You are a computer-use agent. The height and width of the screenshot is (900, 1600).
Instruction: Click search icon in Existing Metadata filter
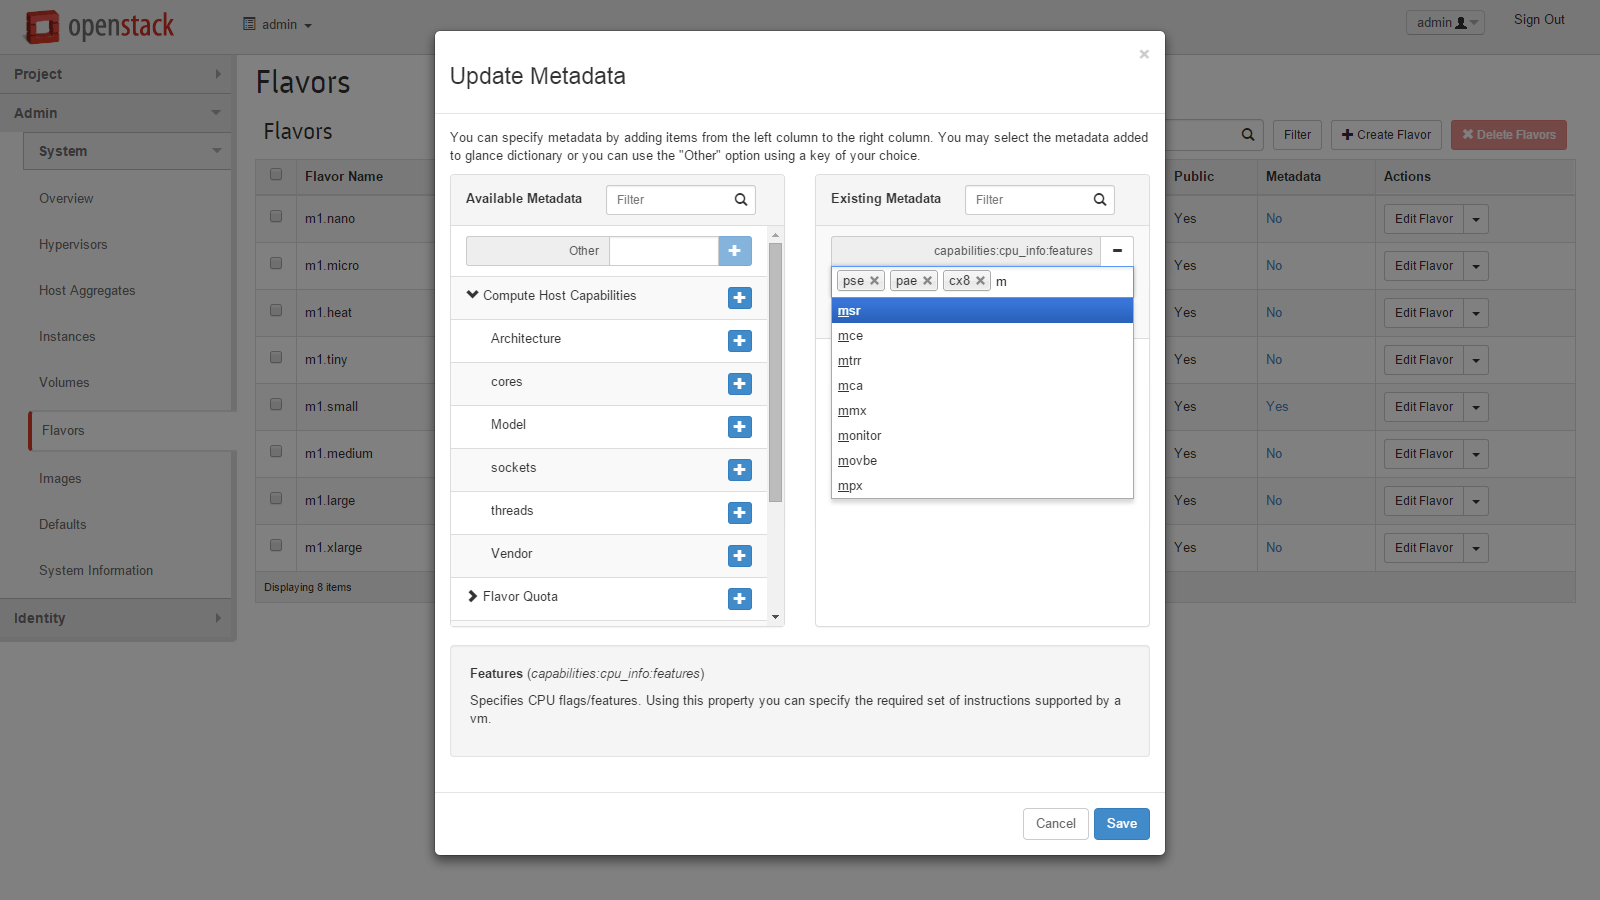1100,199
